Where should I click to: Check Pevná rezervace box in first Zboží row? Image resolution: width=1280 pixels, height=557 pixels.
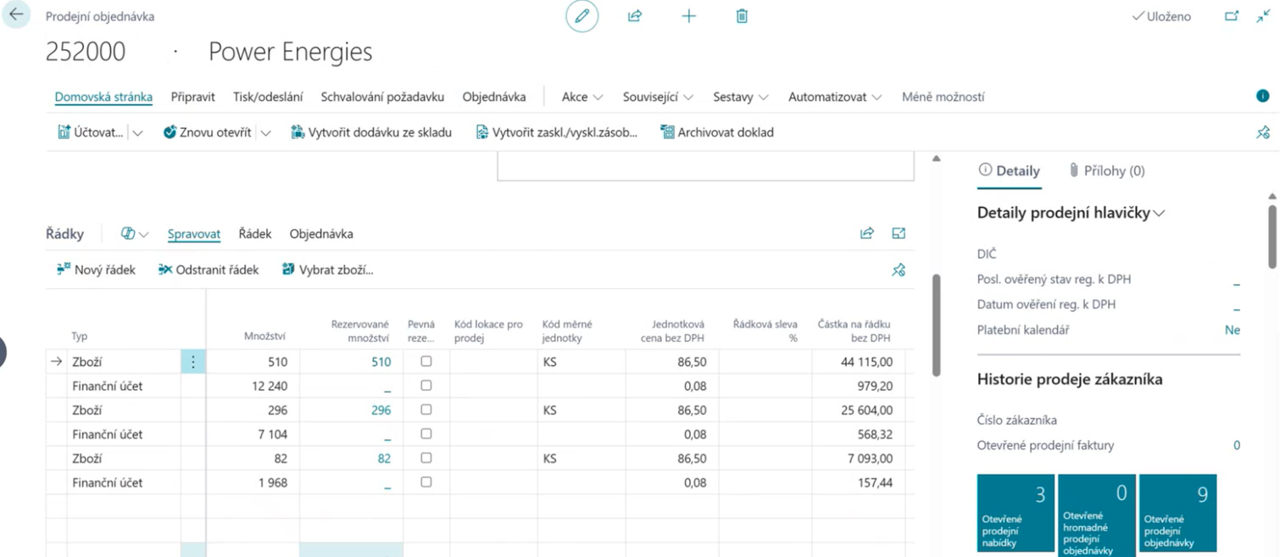pyautogui.click(x=426, y=362)
